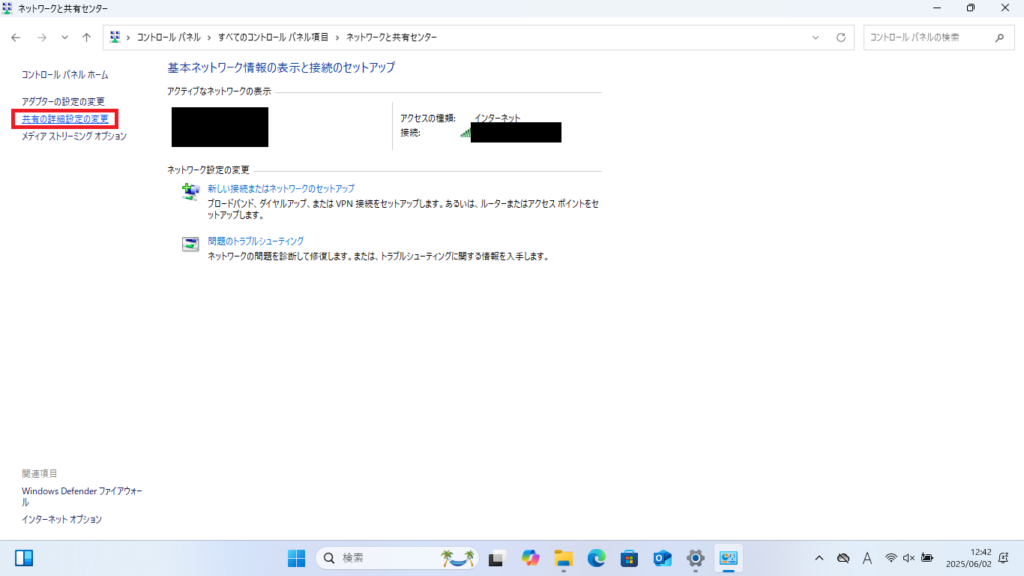Click 新しい接続またはネットワークのセットアップ link
The height and width of the screenshot is (576, 1024).
281,188
